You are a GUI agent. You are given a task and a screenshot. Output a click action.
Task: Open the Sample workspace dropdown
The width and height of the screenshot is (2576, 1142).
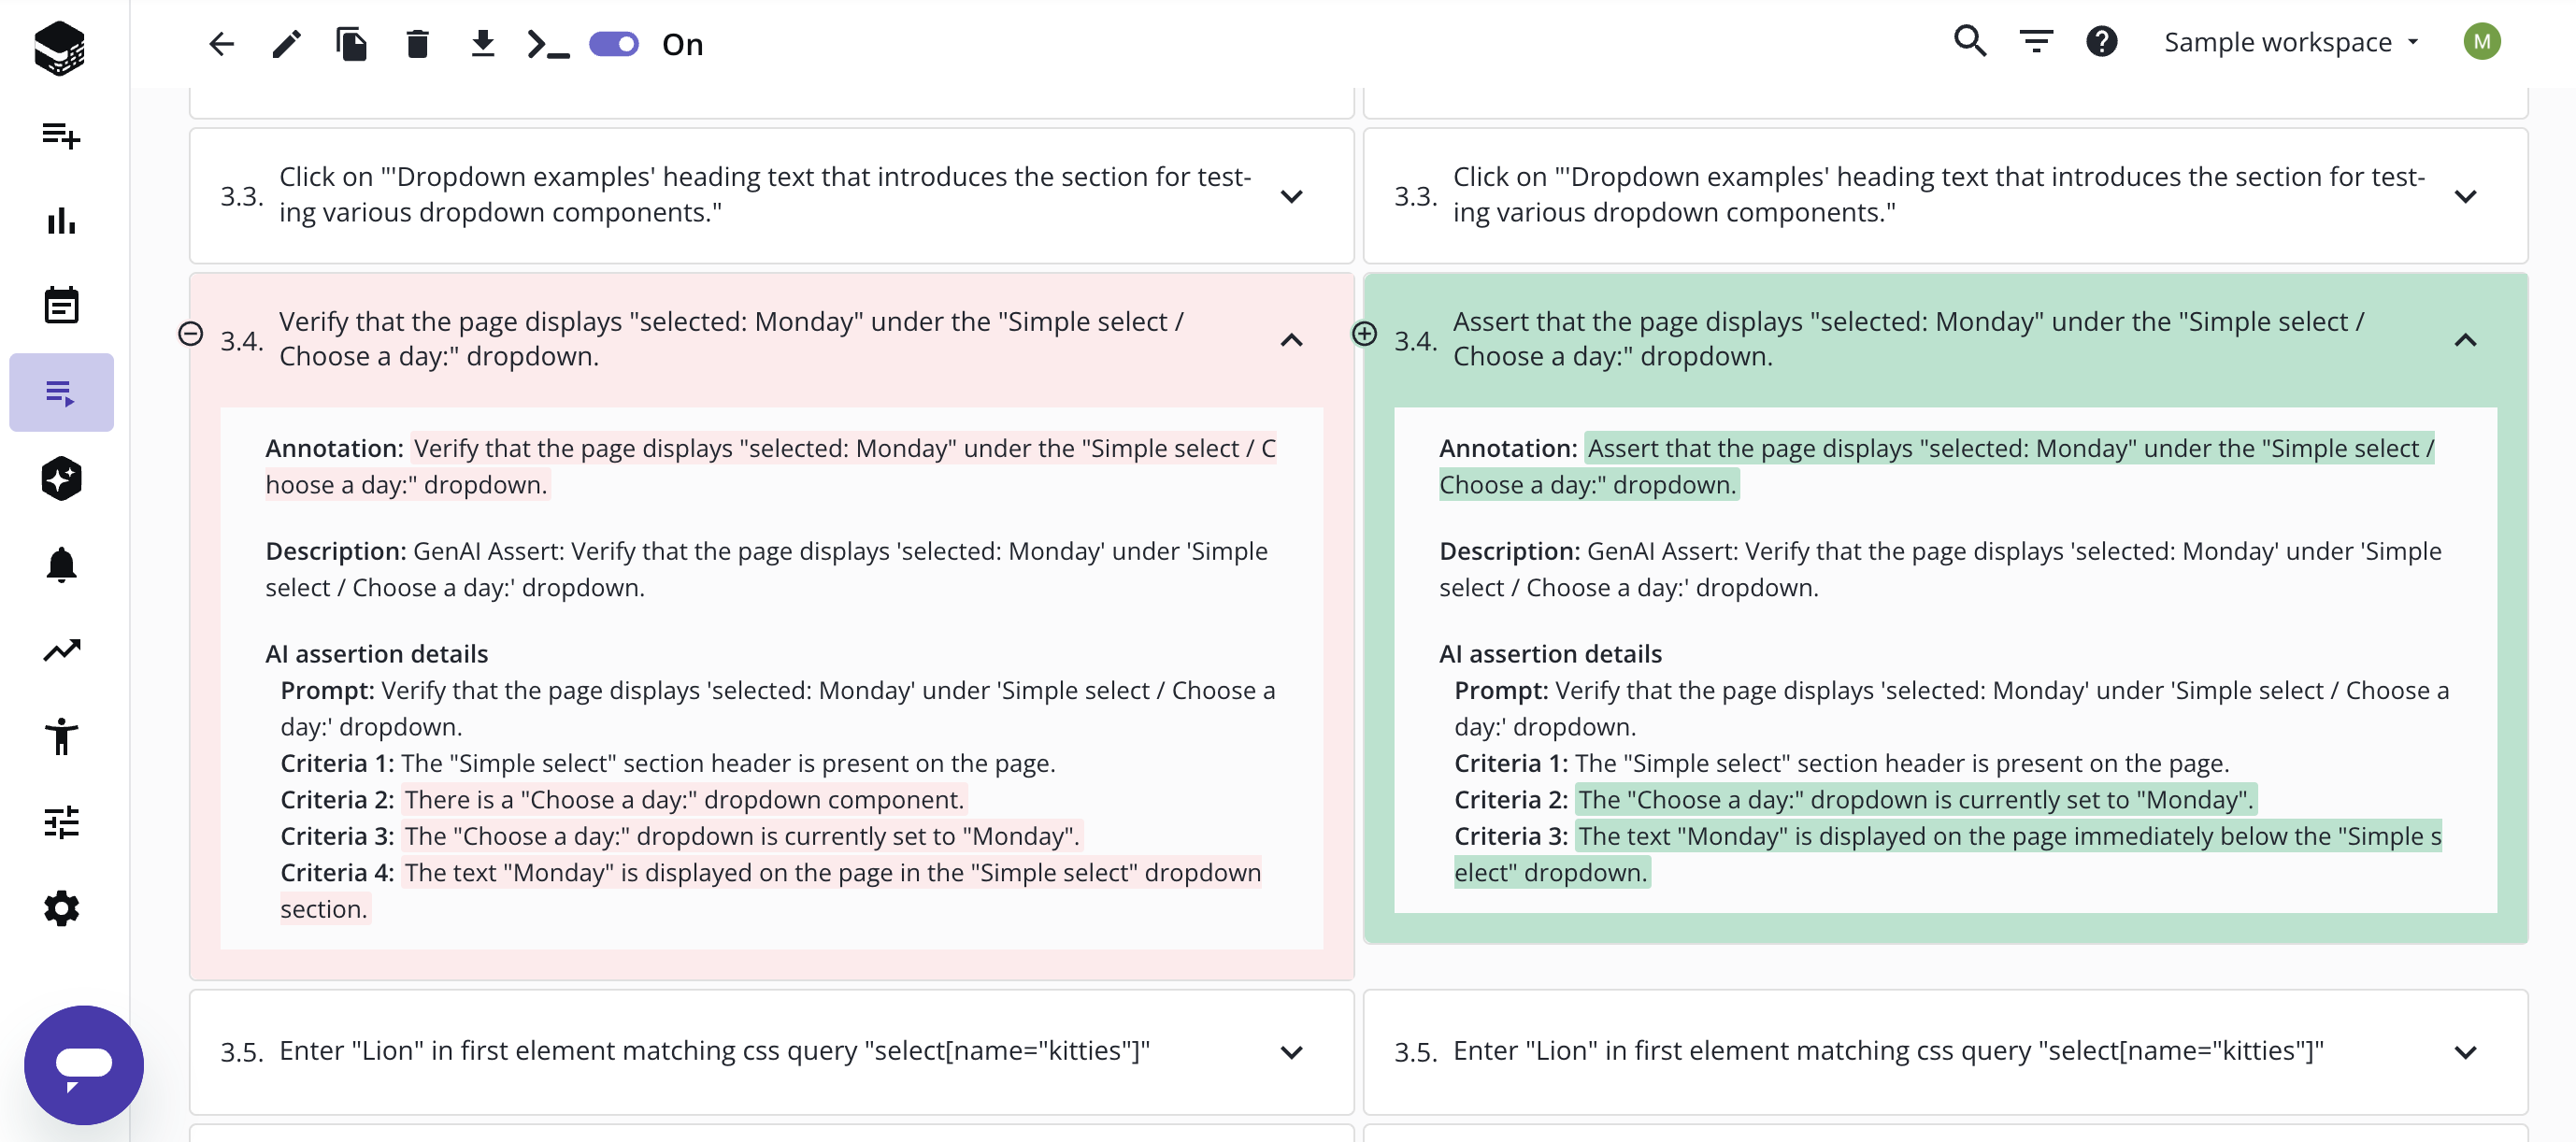(x=2292, y=42)
